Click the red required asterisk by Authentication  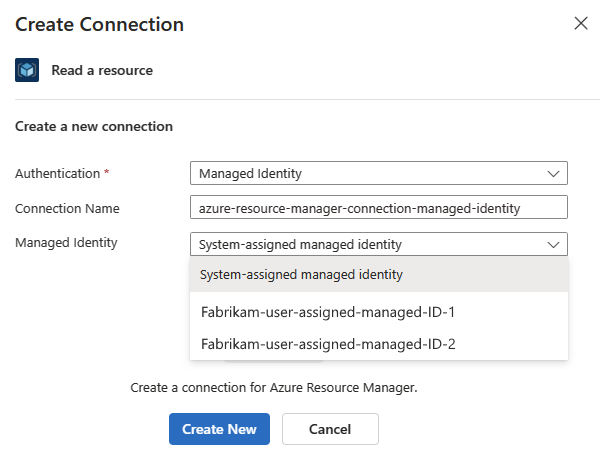[x=107, y=173]
